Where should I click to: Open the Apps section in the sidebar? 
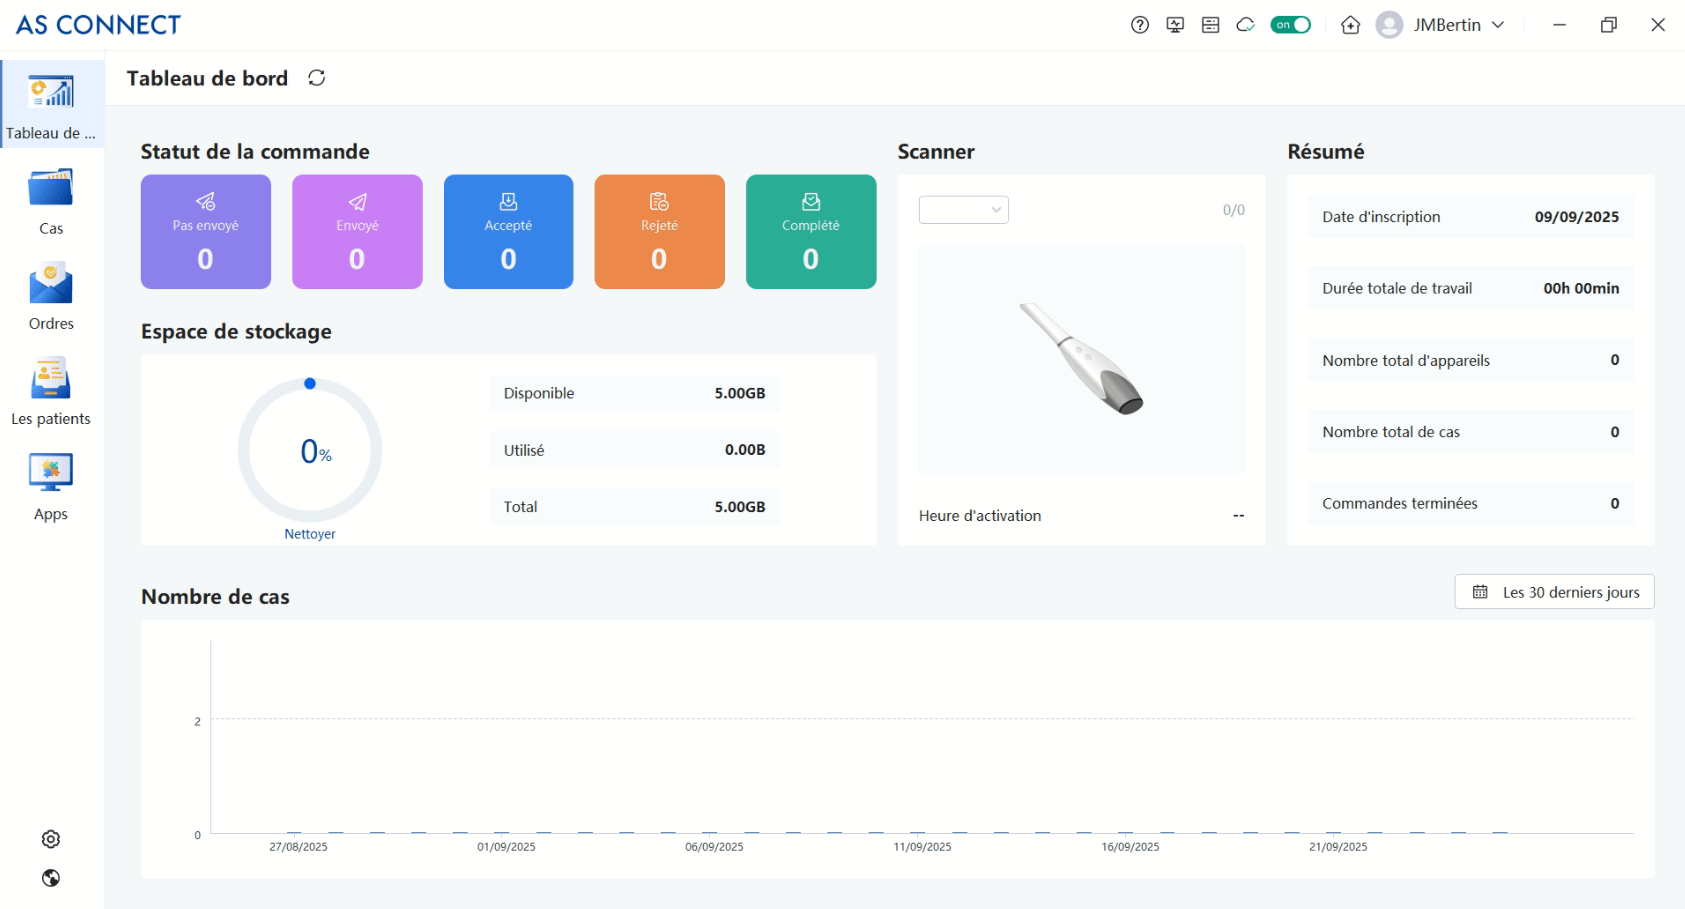51,487
